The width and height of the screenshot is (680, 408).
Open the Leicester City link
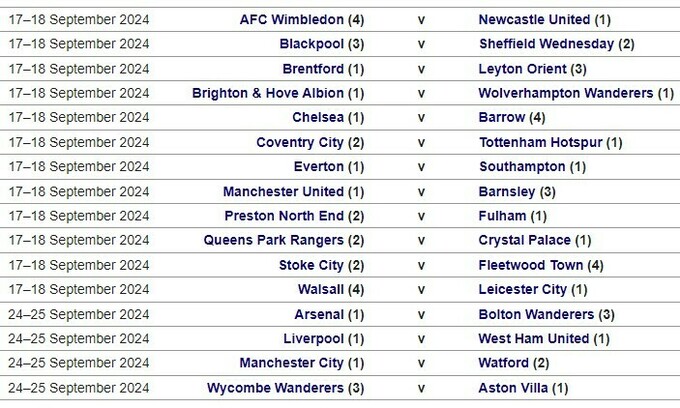tap(523, 289)
